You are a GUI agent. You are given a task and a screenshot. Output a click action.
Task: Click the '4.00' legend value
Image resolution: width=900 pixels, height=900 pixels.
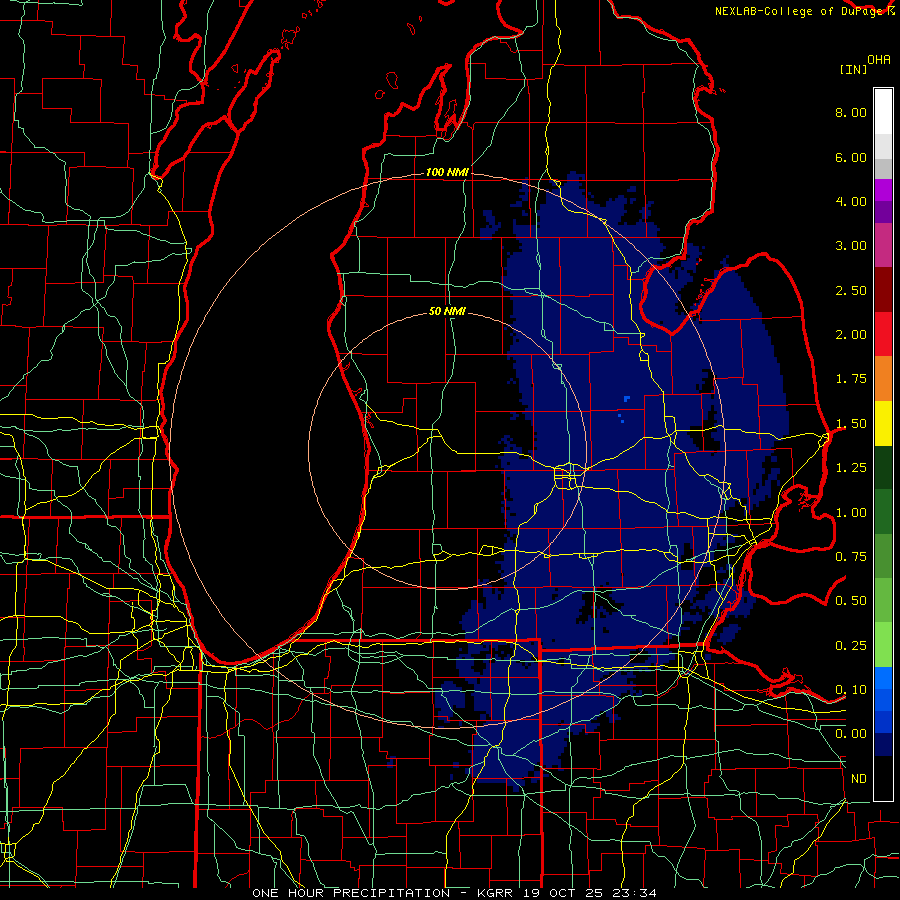851,201
